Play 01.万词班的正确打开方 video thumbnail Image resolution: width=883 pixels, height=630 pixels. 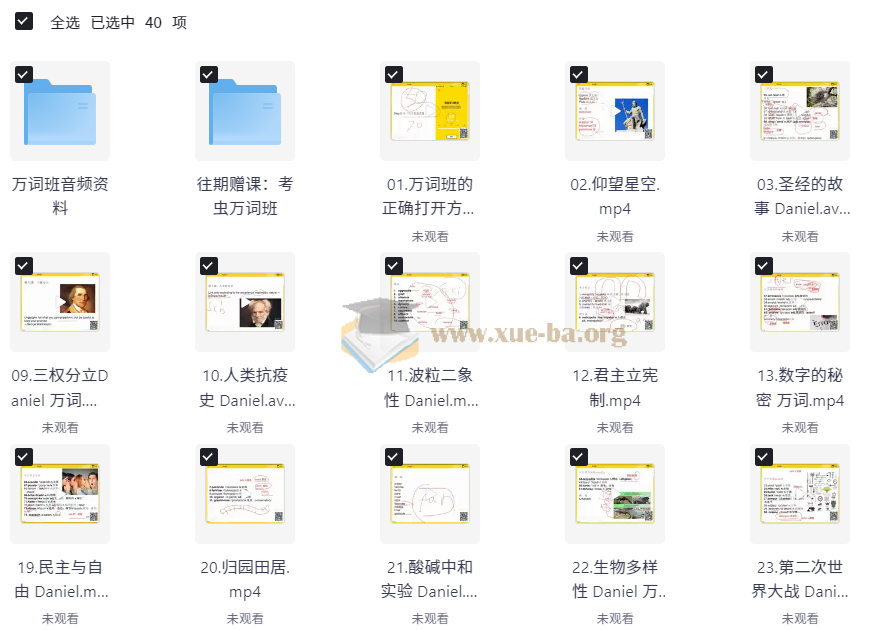pyautogui.click(x=430, y=111)
